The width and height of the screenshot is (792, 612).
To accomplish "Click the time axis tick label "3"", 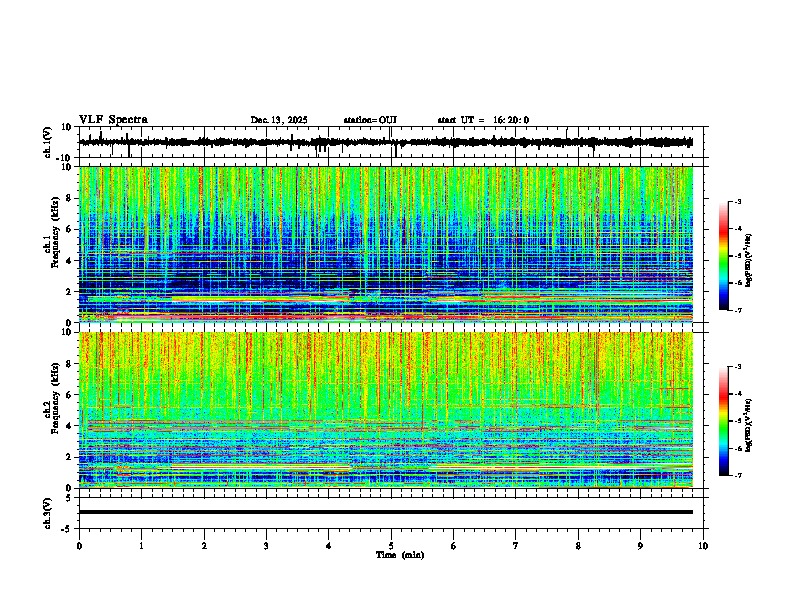I will click(266, 546).
